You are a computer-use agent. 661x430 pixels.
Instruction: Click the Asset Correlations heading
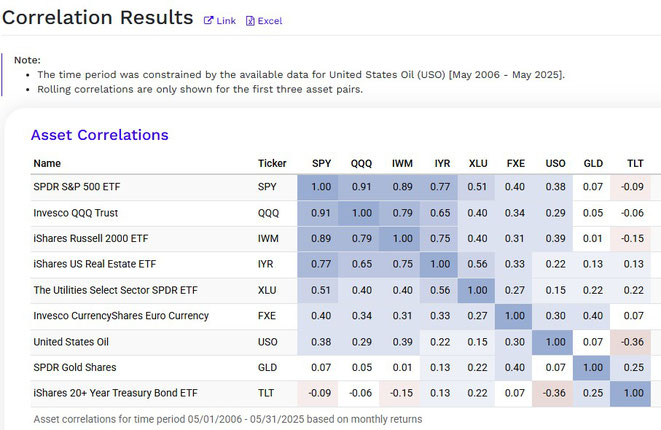coord(99,135)
